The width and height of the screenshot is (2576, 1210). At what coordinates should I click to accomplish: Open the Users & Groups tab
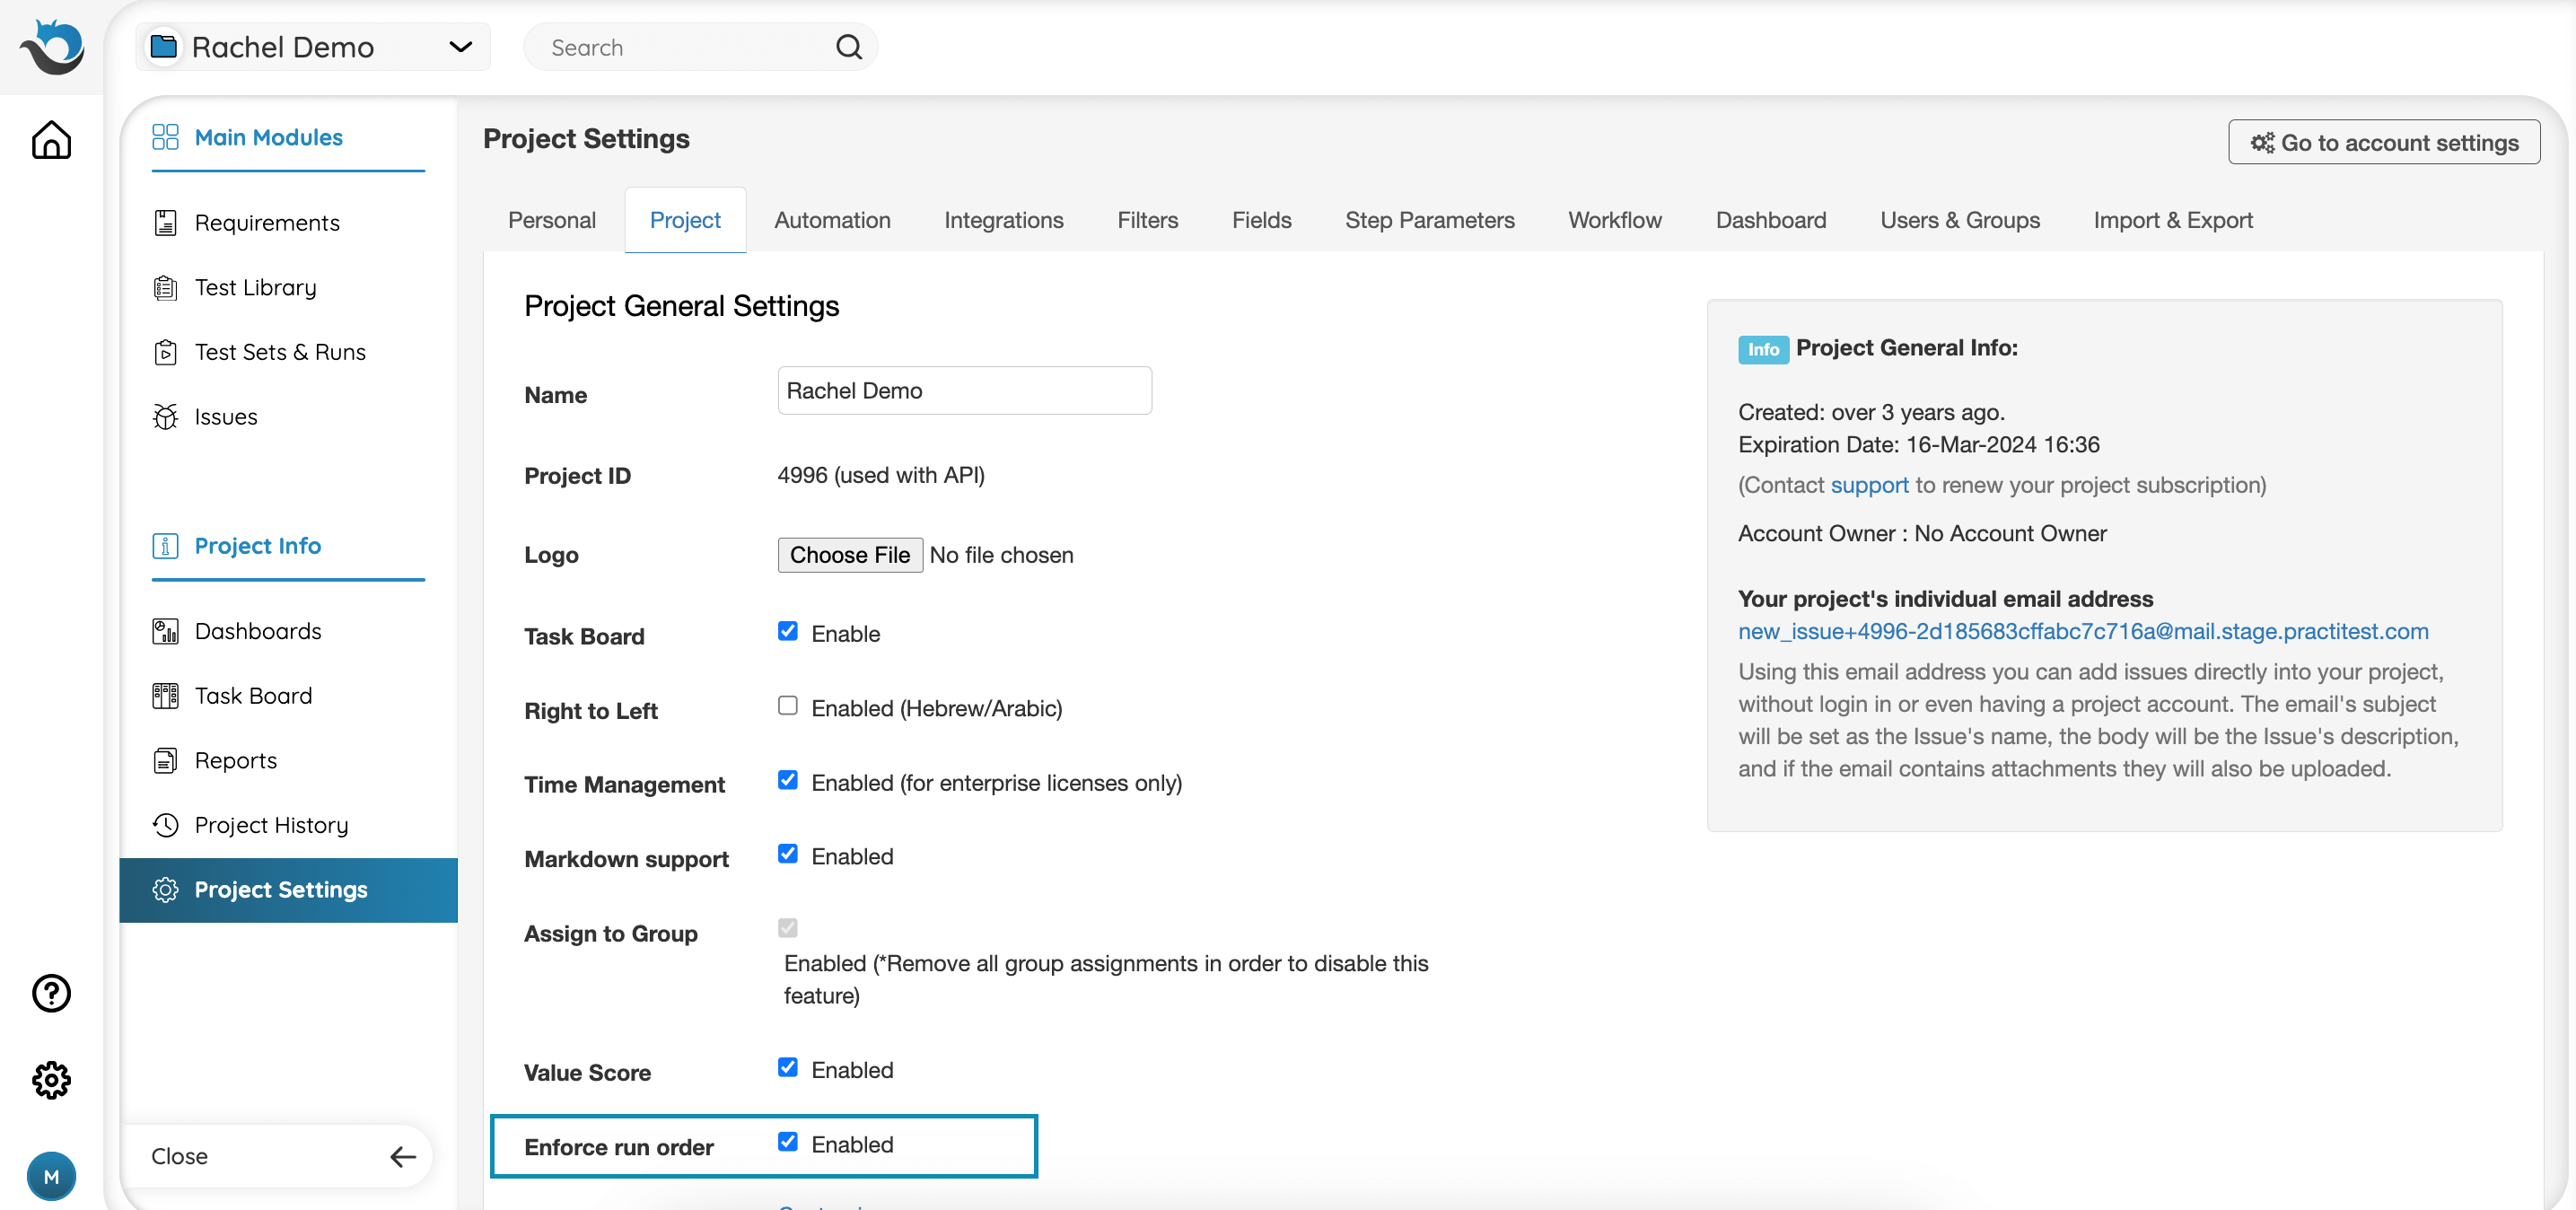coord(1959,220)
